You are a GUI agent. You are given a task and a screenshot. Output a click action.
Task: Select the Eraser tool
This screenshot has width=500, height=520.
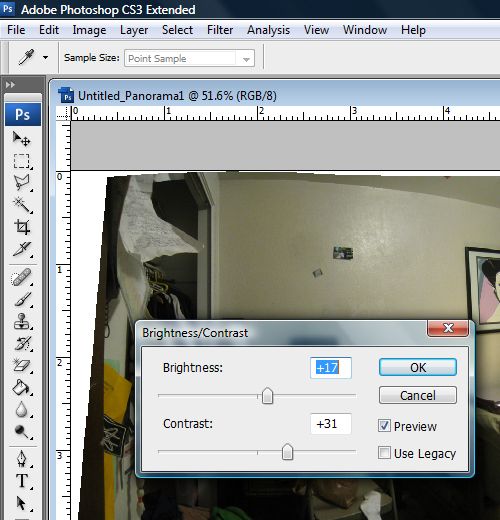coord(22,365)
